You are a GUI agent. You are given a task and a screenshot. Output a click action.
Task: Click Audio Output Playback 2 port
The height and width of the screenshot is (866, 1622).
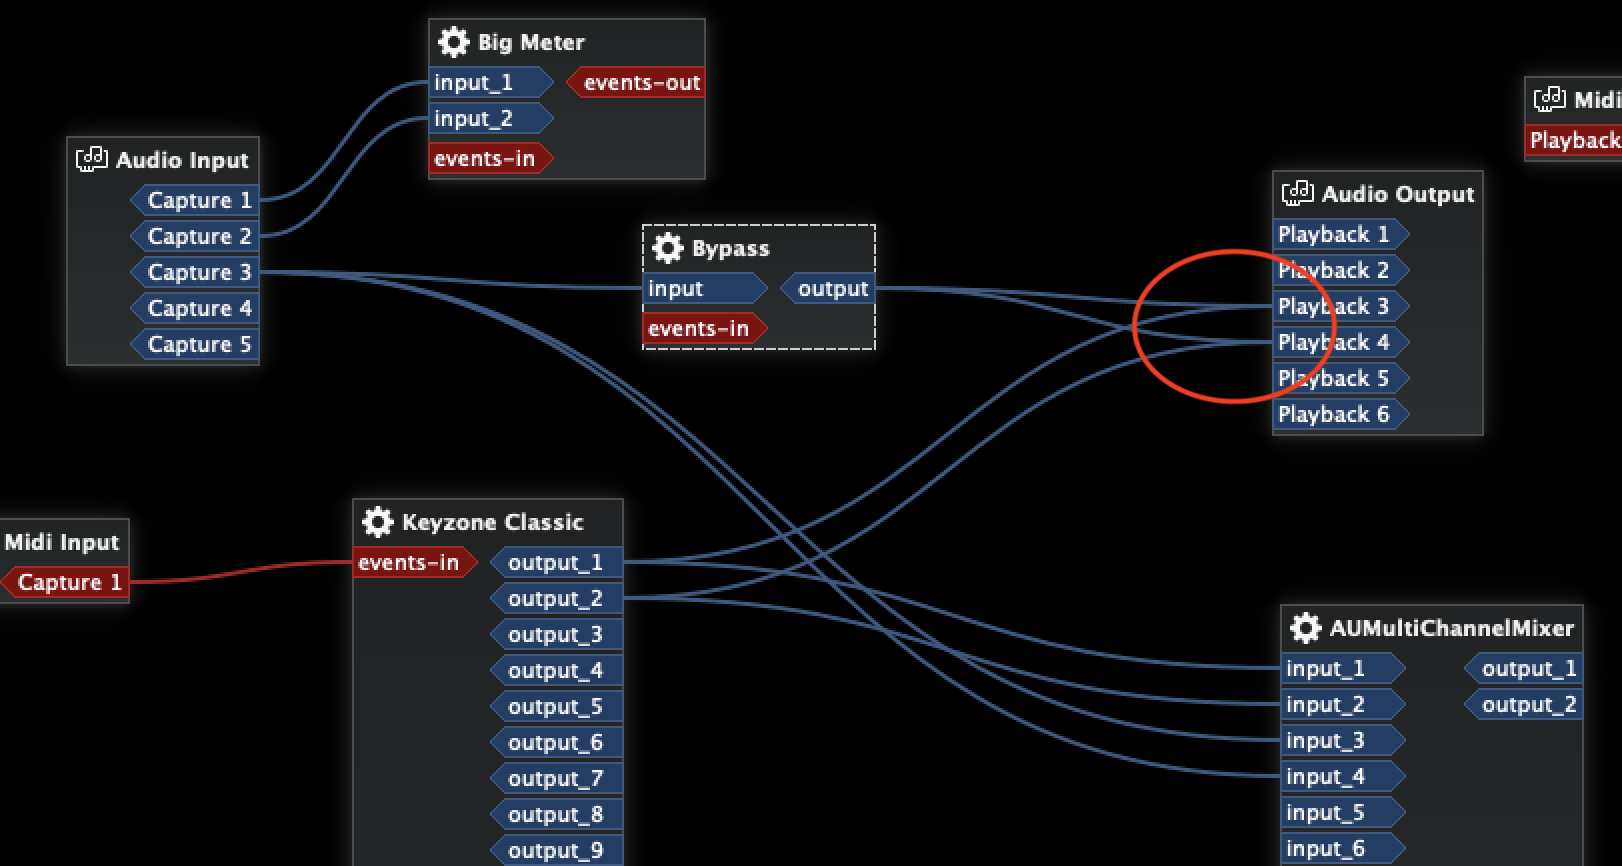pyautogui.click(x=1341, y=270)
